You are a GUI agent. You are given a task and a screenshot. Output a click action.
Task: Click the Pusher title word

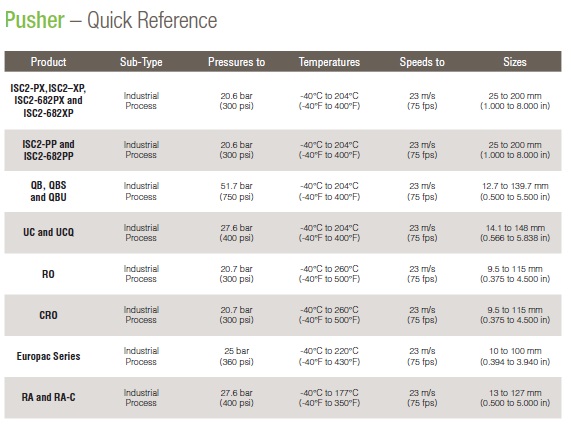click(x=35, y=20)
